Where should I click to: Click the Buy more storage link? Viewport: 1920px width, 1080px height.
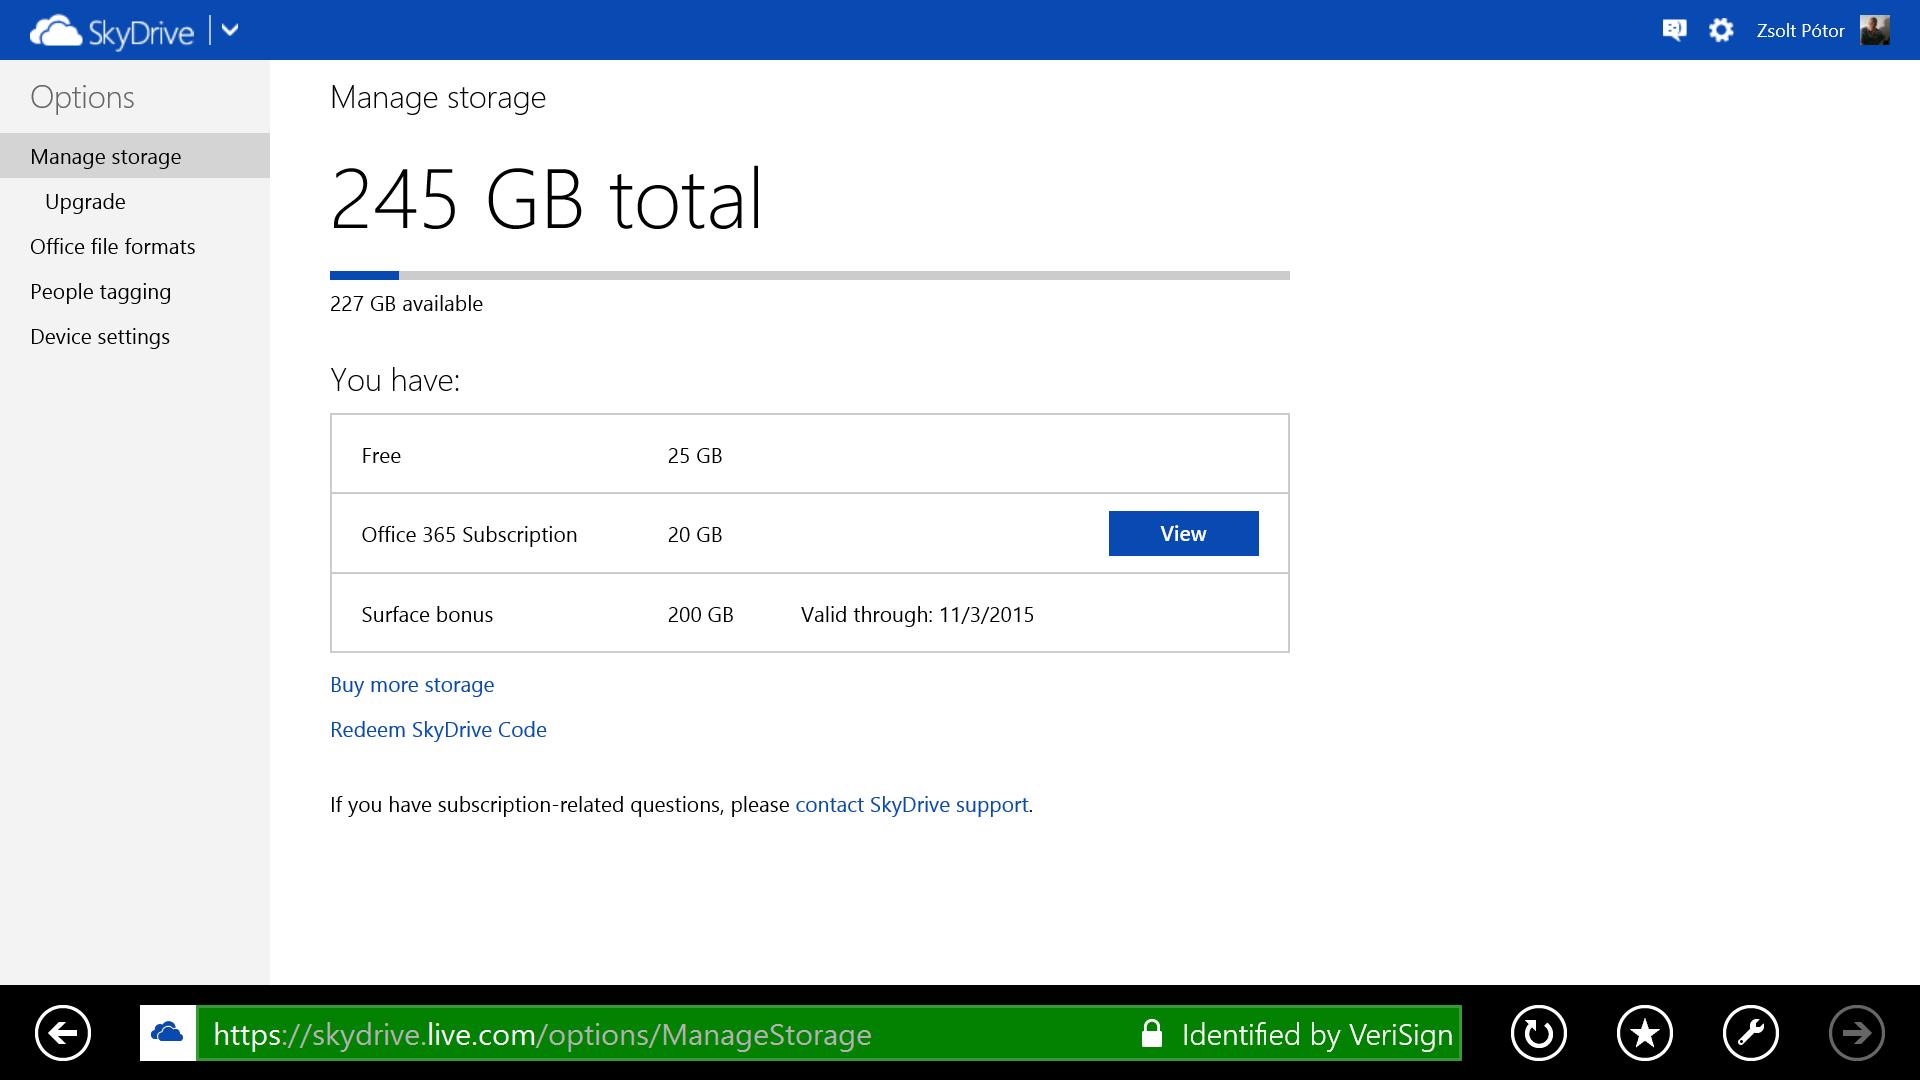(x=412, y=684)
